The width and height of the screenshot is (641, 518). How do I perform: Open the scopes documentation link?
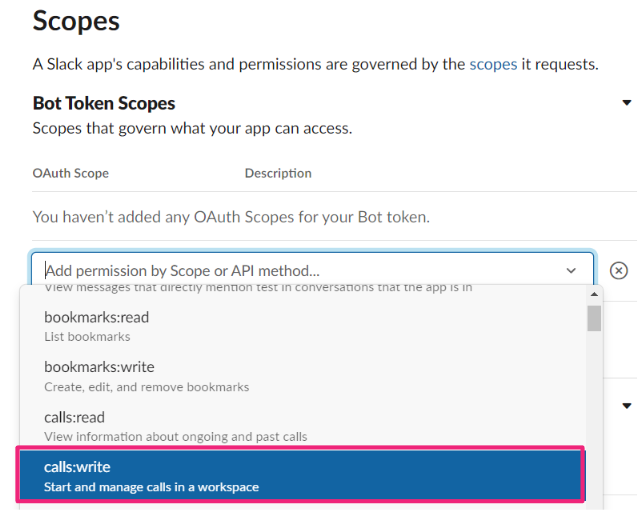pyautogui.click(x=493, y=65)
